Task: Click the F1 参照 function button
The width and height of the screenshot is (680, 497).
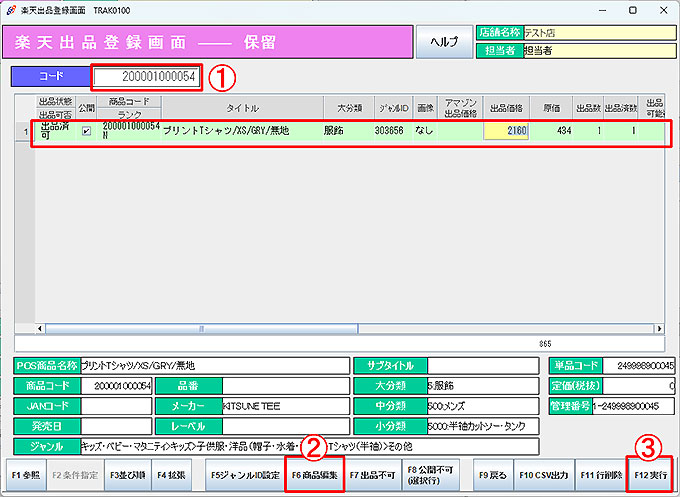Action: [x=26, y=472]
